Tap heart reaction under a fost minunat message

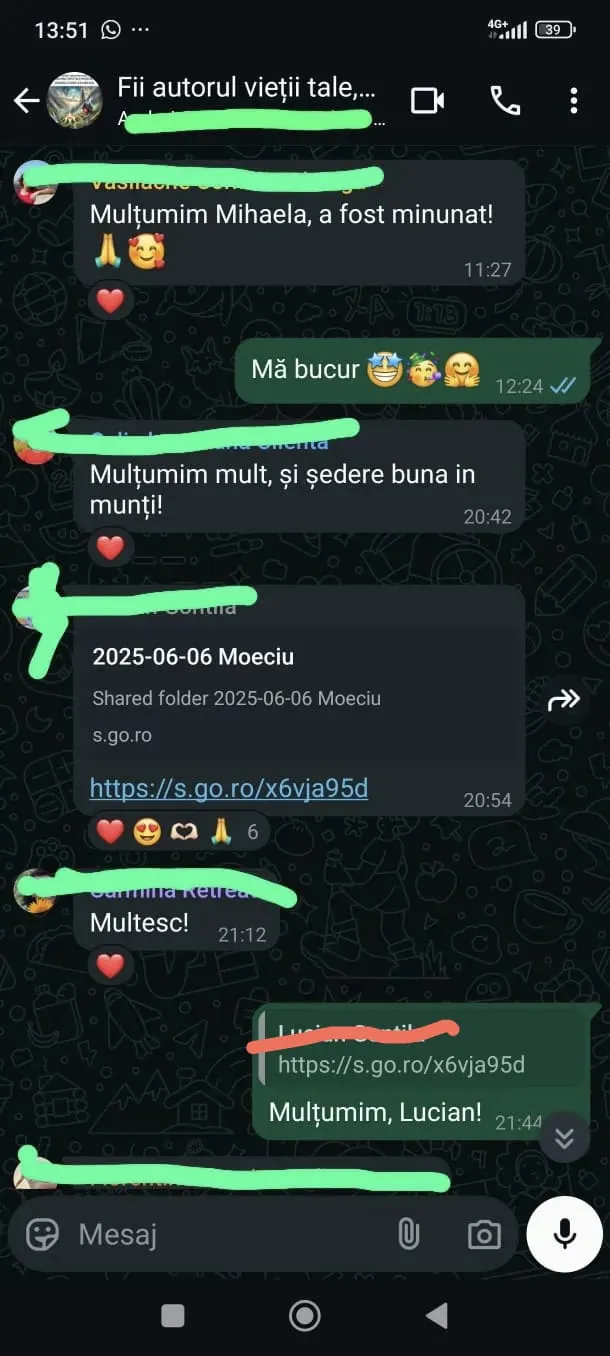coord(110,300)
